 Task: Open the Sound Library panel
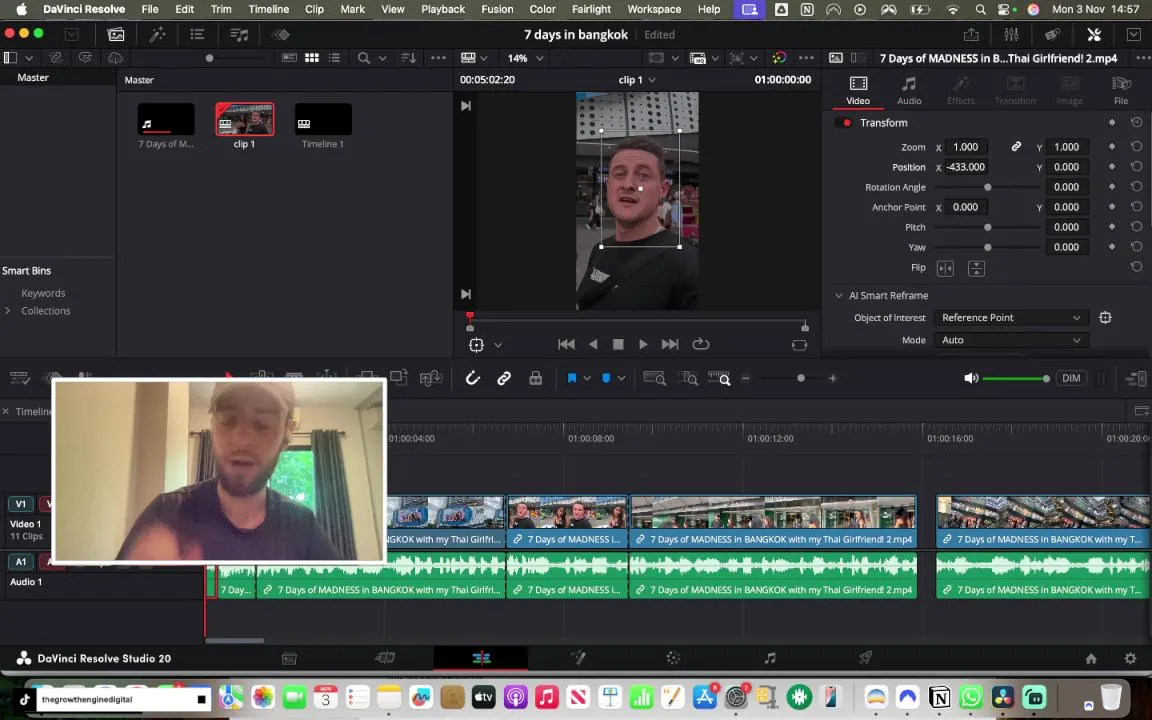pos(239,35)
